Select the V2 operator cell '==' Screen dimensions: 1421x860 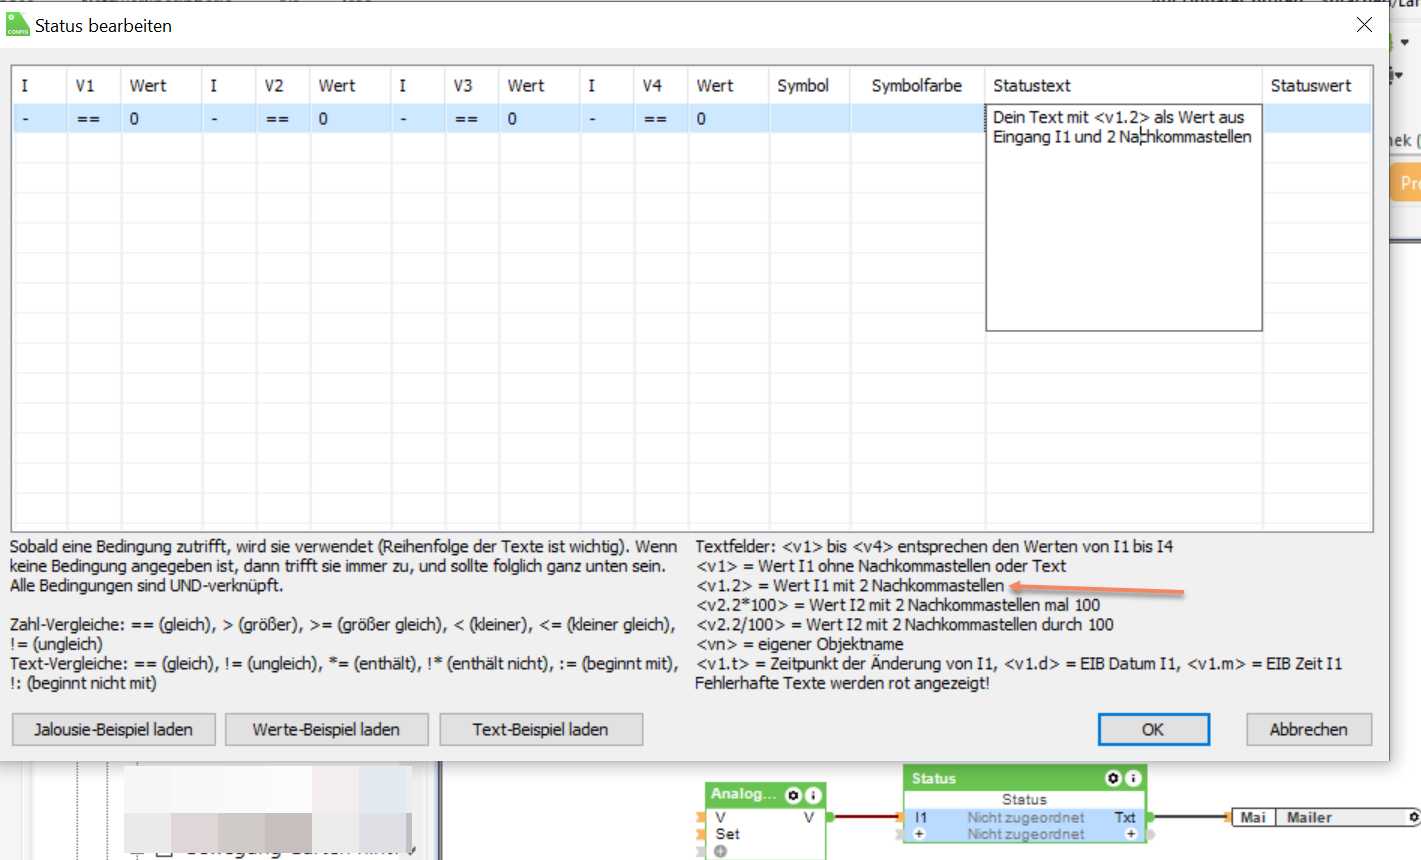283,119
